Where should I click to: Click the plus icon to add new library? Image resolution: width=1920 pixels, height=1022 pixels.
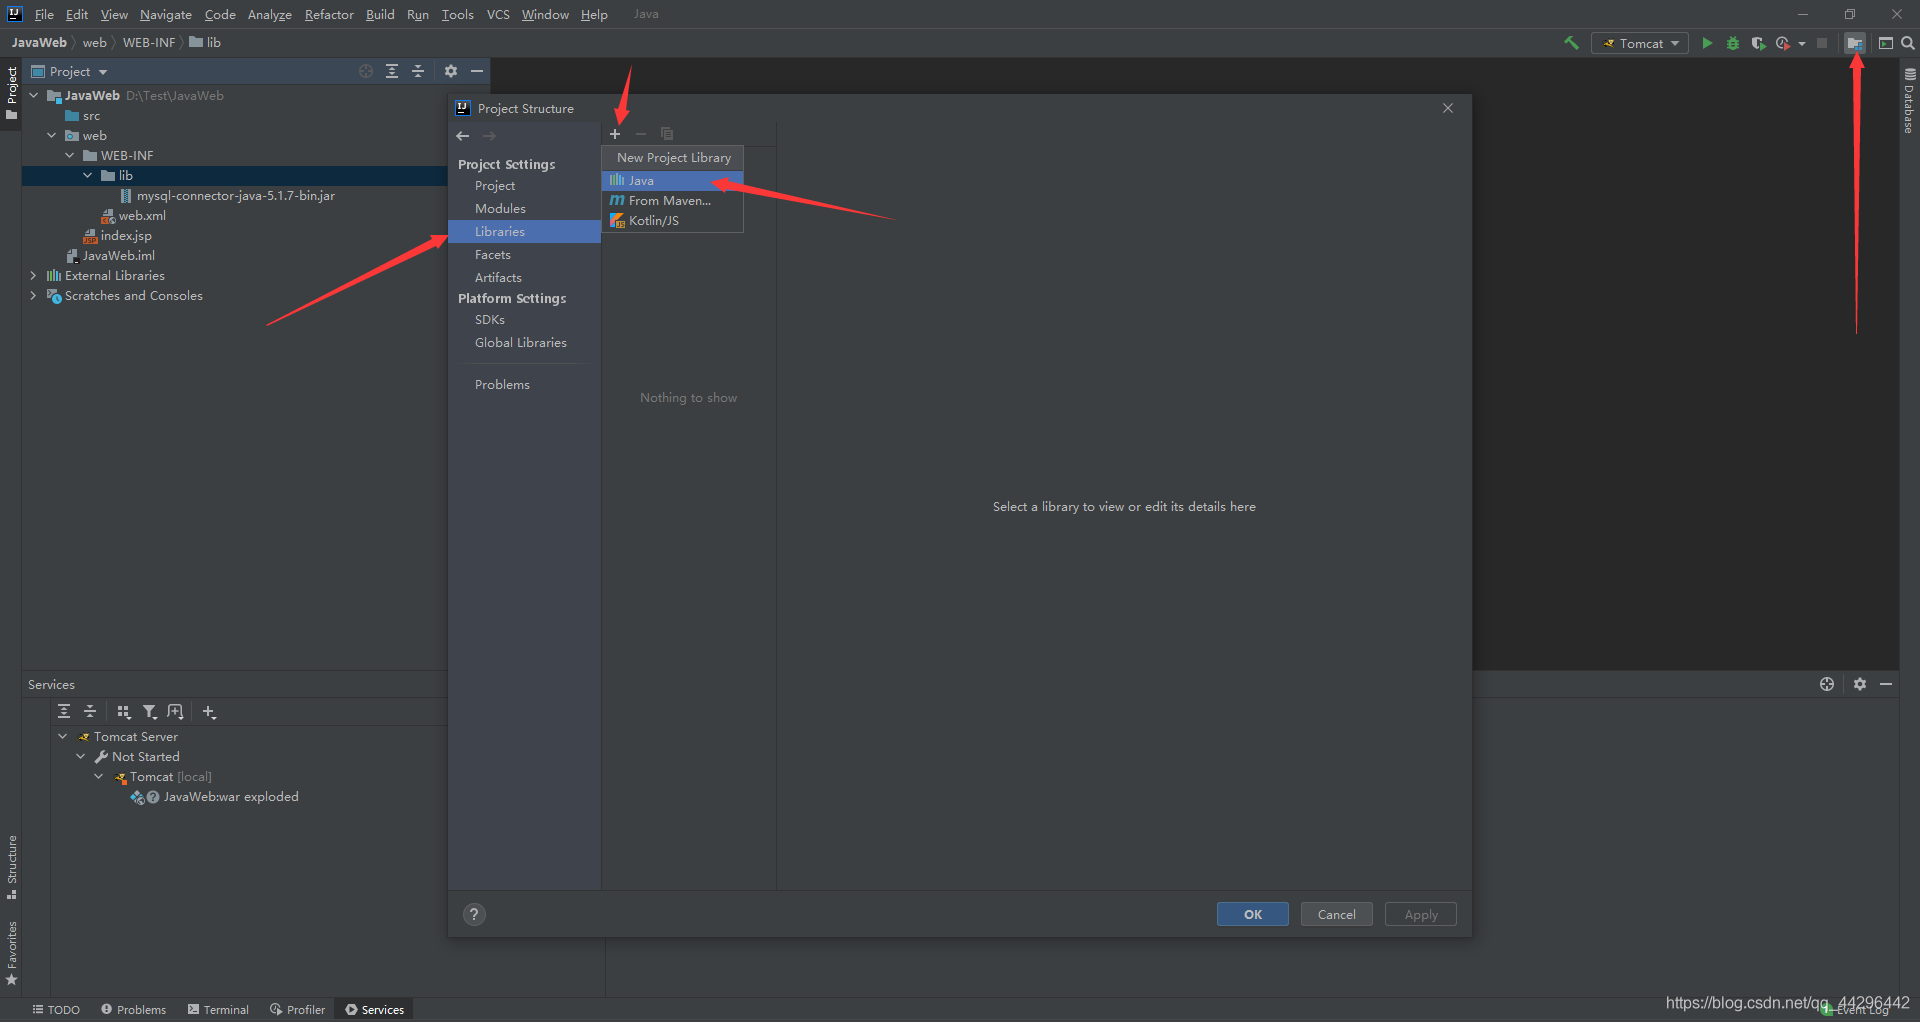click(x=615, y=134)
